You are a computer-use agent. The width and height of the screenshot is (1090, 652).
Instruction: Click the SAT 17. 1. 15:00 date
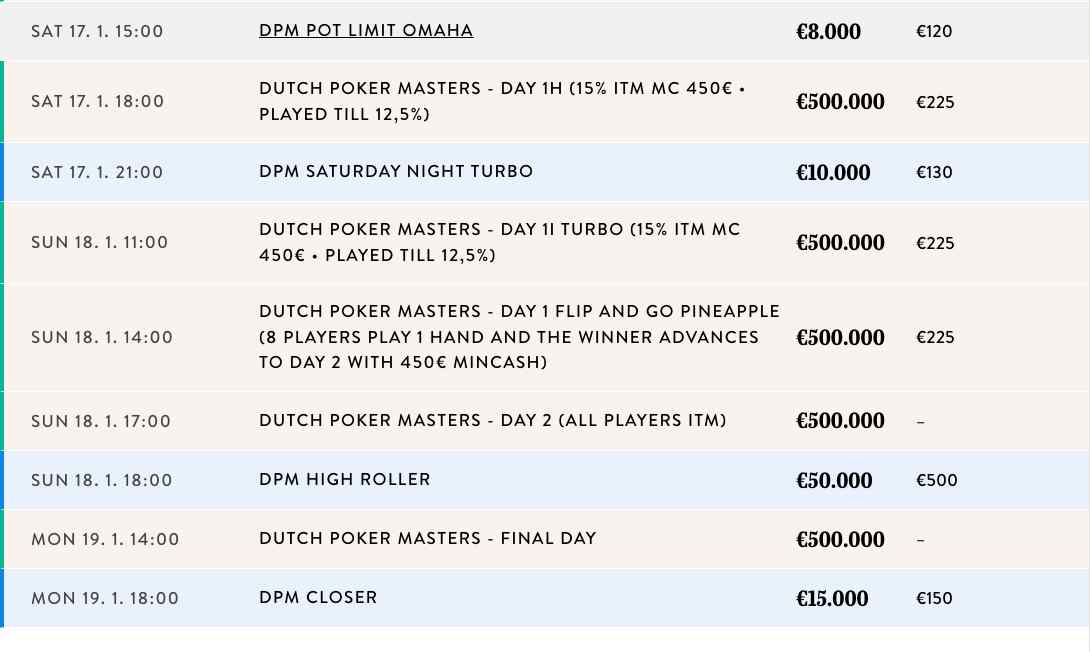click(97, 32)
